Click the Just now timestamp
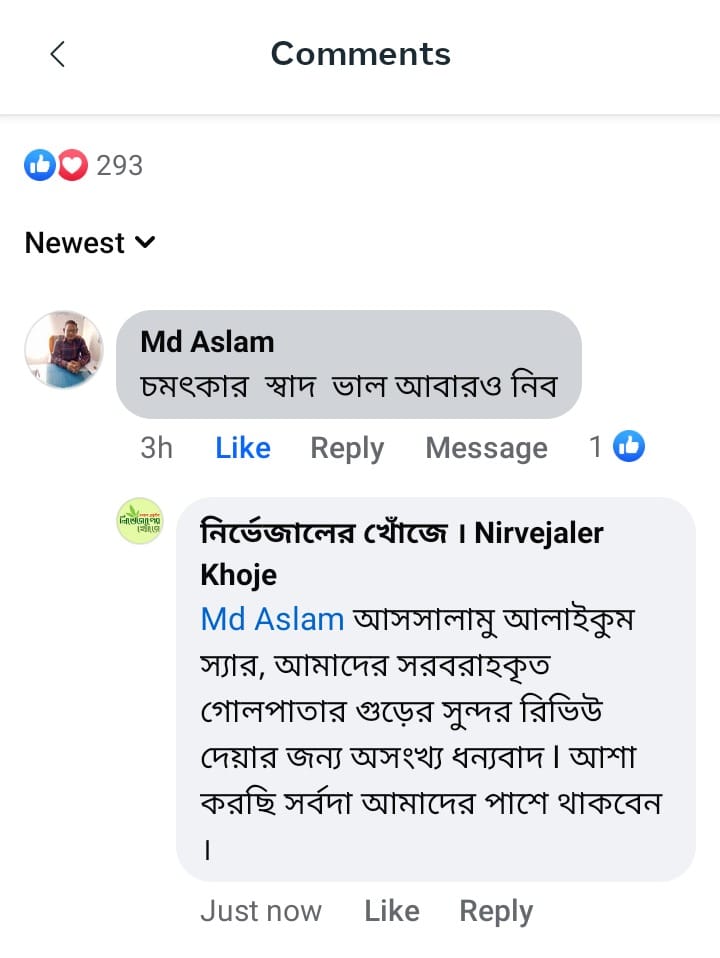Viewport: 720px width, 958px height. (261, 911)
